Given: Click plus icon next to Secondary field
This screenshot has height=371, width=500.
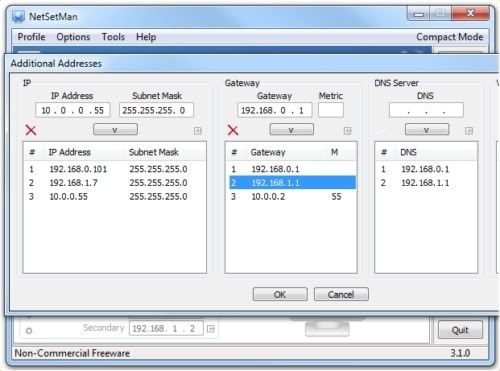Looking at the screenshot, I should point(211,329).
